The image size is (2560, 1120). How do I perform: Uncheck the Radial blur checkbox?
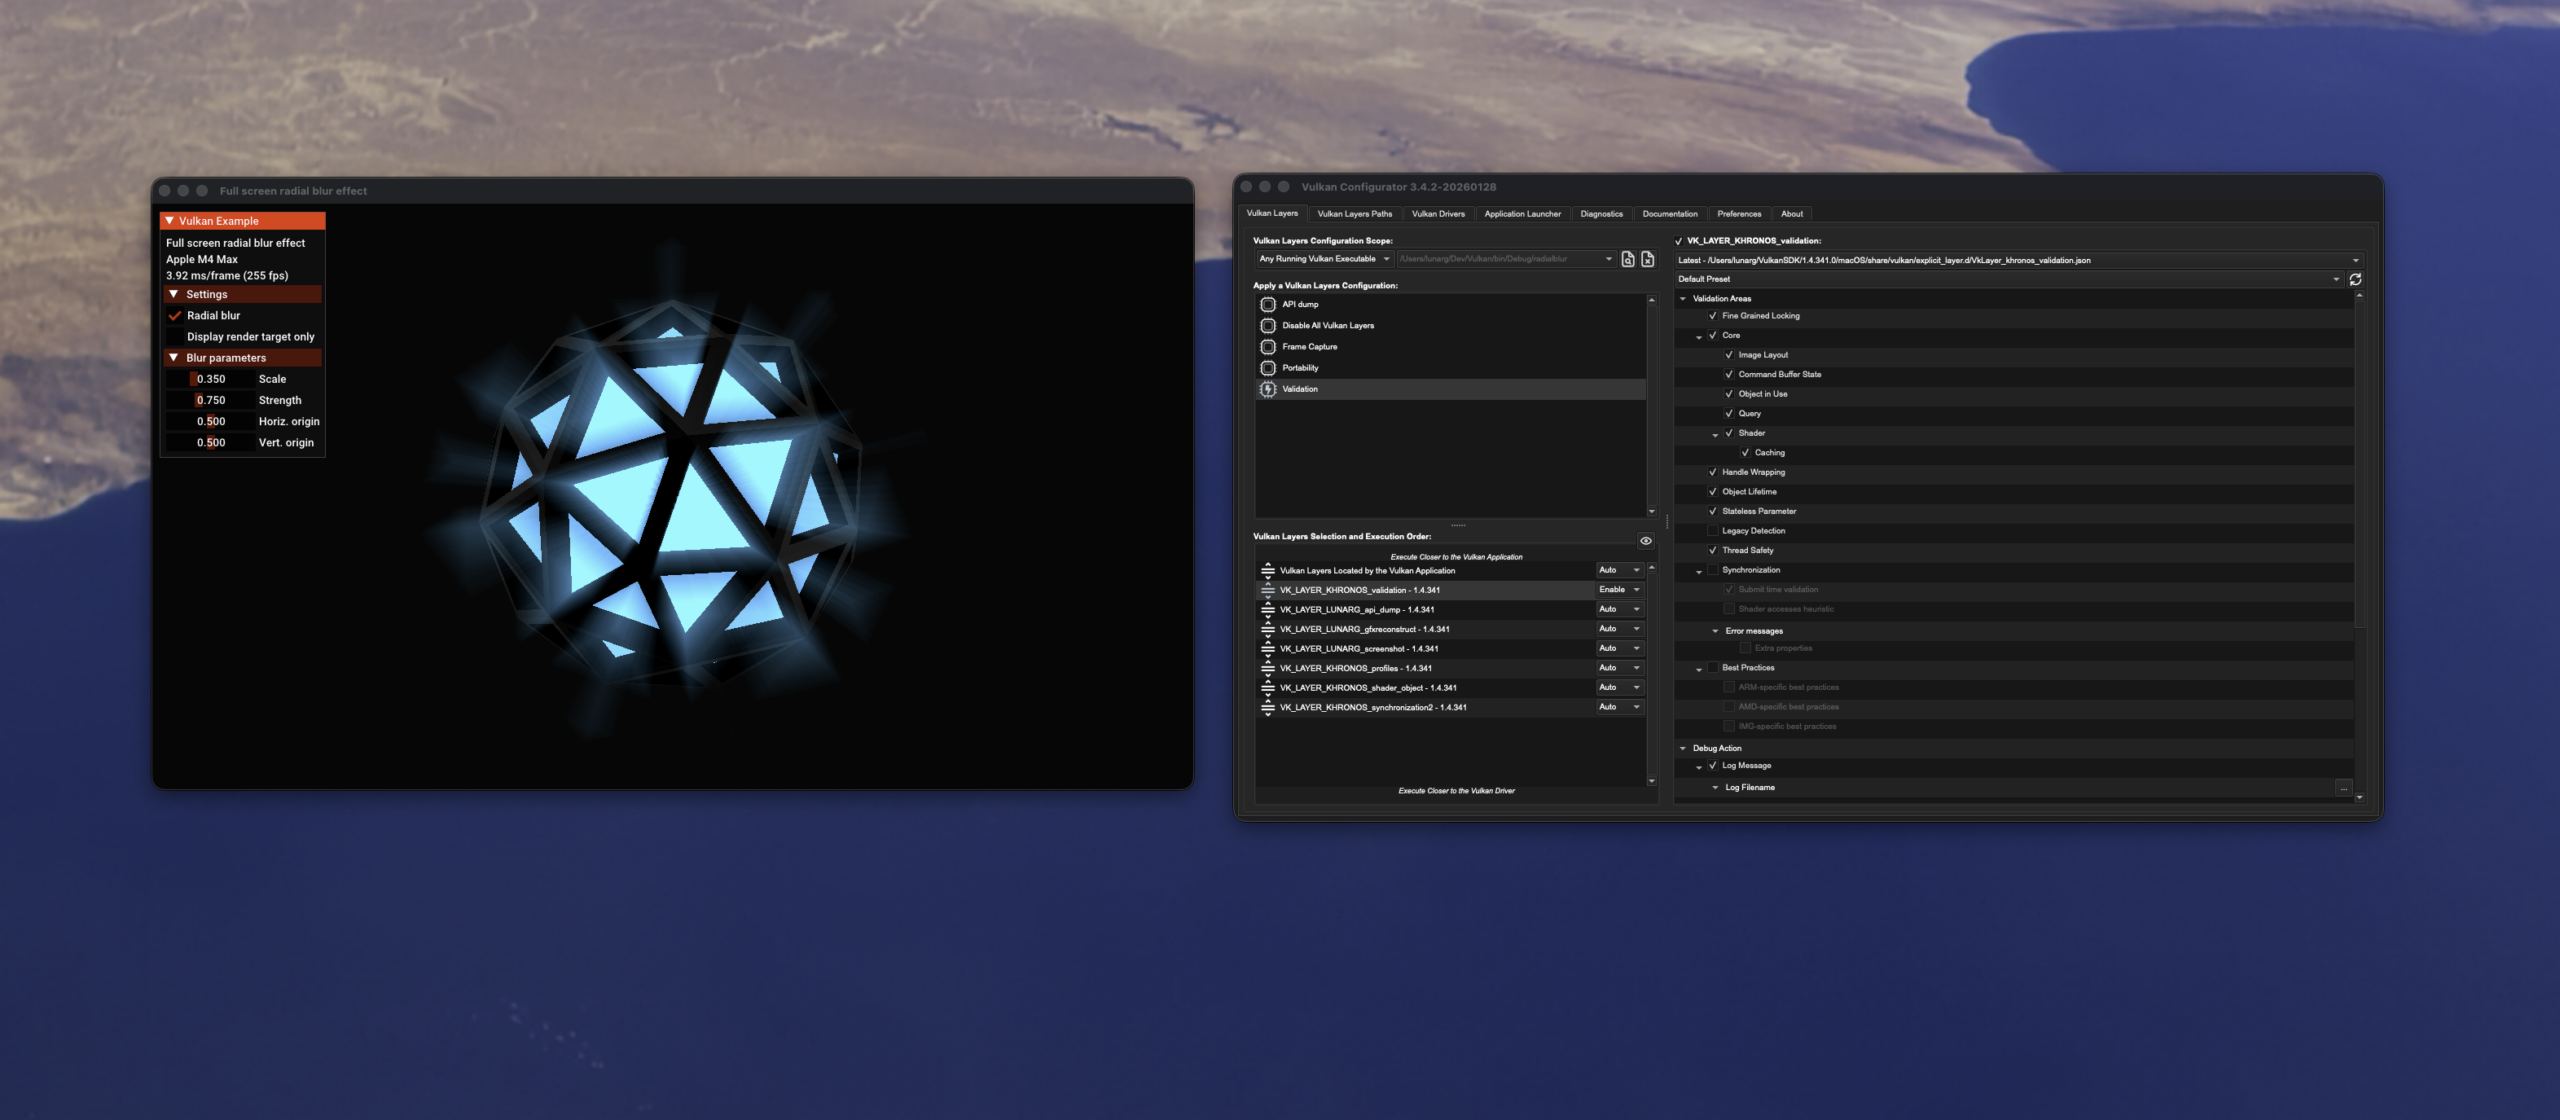(176, 315)
